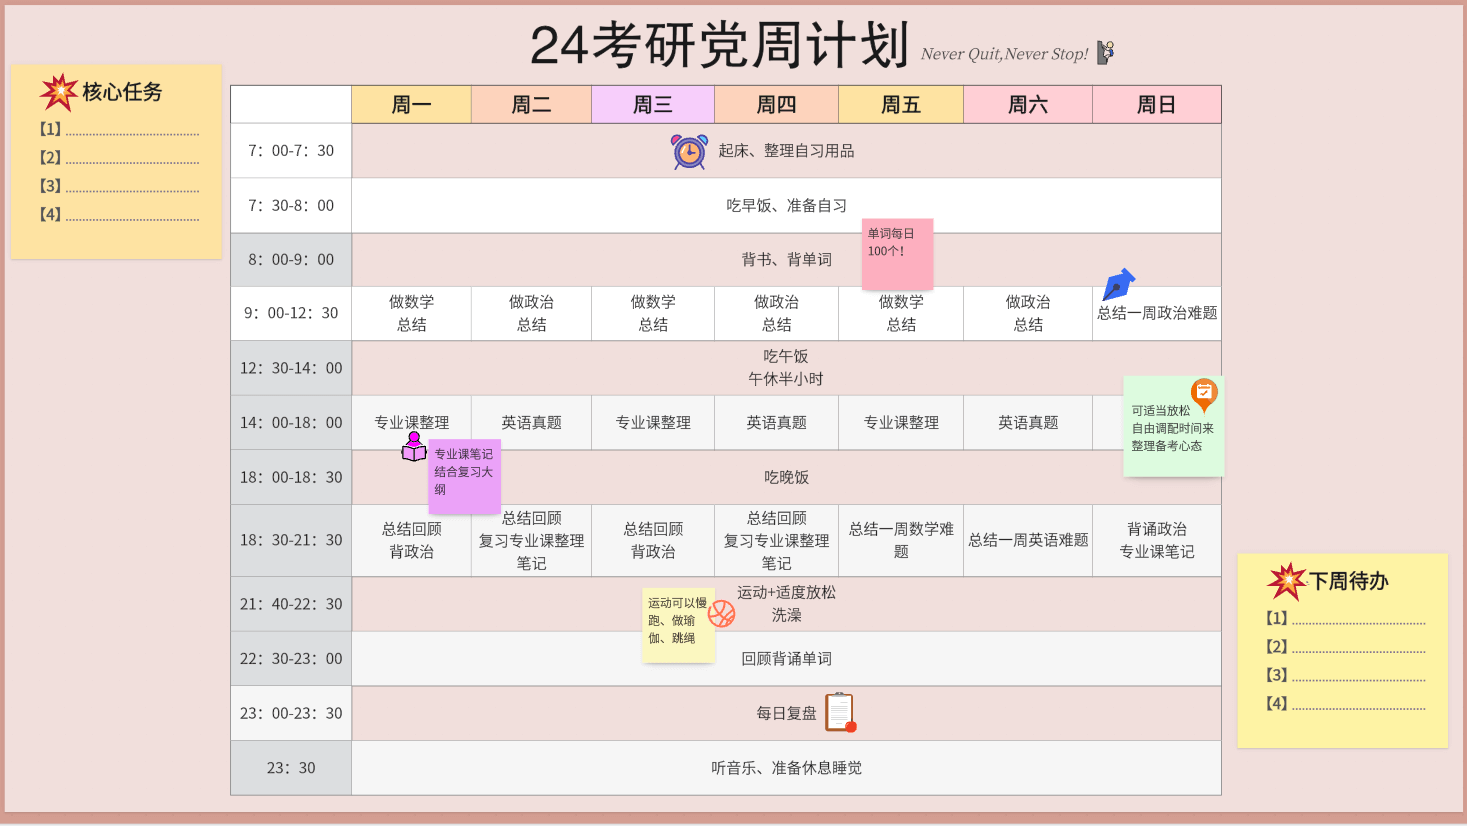Click the basketball icon beside 运动 note
This screenshot has height=826, width=1467.
point(721,613)
